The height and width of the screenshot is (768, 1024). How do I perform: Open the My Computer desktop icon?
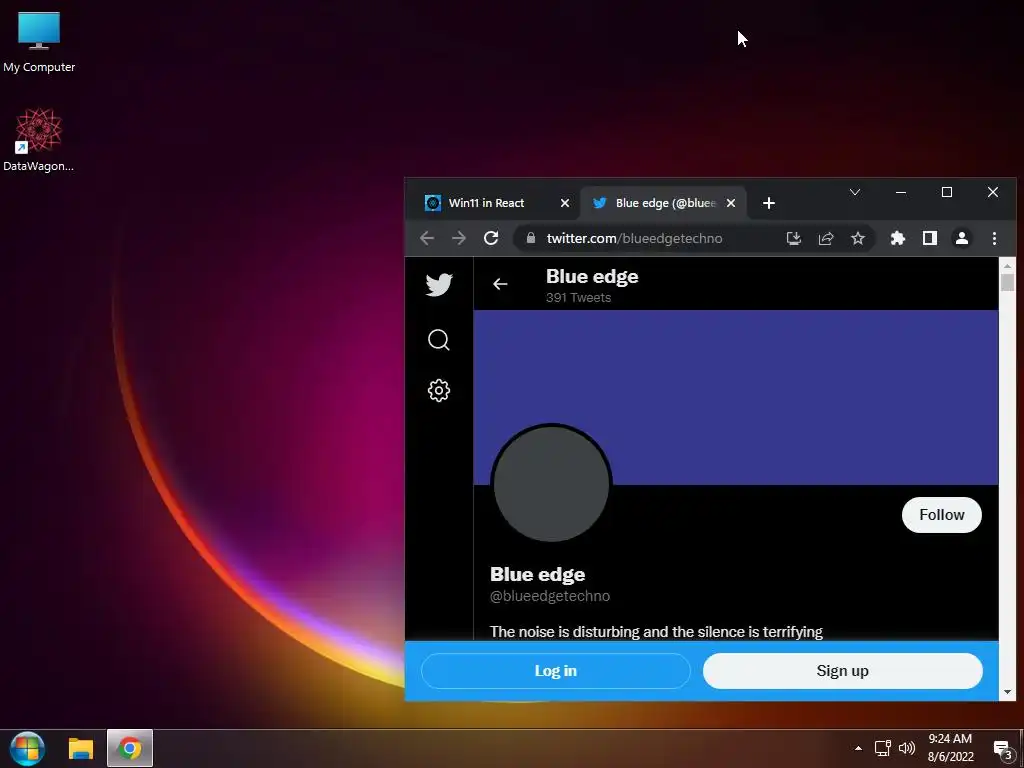(39, 42)
